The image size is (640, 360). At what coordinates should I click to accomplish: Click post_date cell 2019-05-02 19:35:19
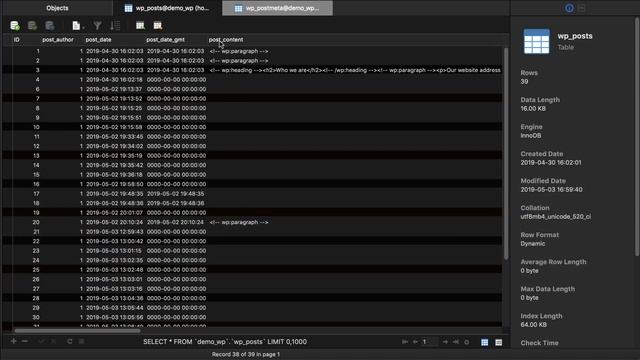click(x=114, y=156)
